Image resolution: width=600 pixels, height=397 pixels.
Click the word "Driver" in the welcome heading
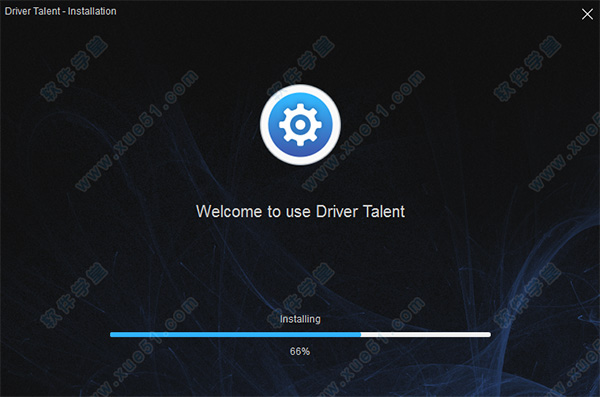(337, 211)
